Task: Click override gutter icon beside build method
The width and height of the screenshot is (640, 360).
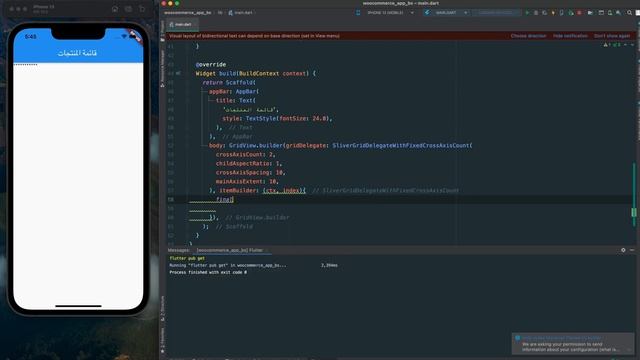Action: (x=178, y=73)
